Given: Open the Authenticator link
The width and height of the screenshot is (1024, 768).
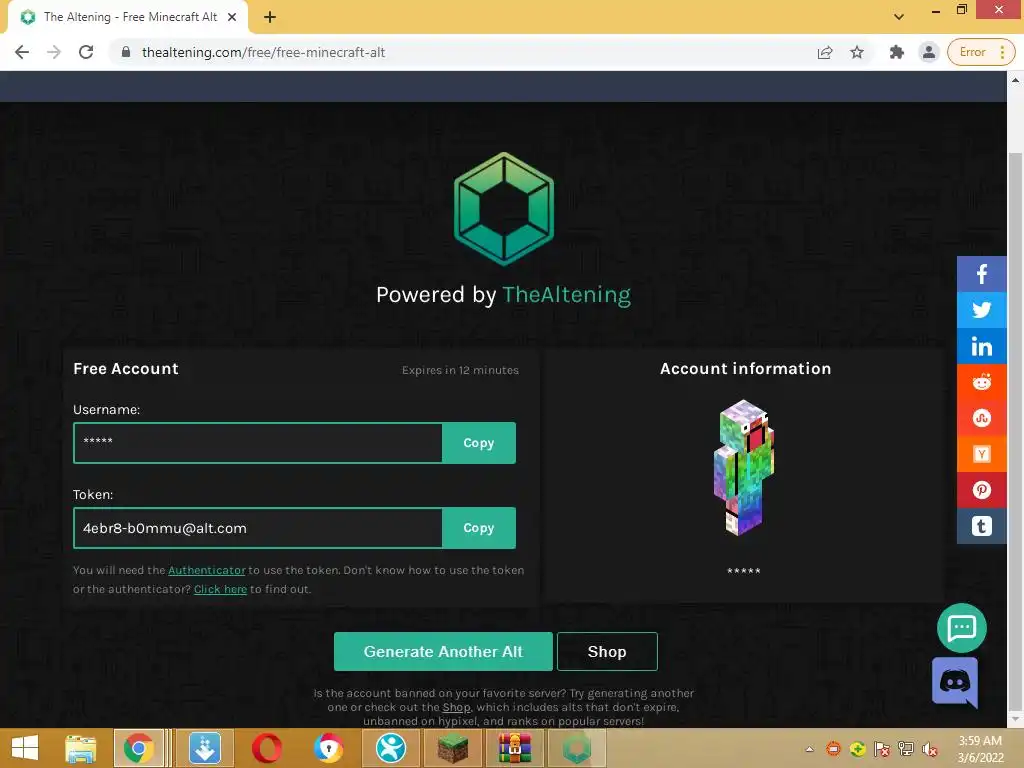Looking at the screenshot, I should tap(206, 570).
